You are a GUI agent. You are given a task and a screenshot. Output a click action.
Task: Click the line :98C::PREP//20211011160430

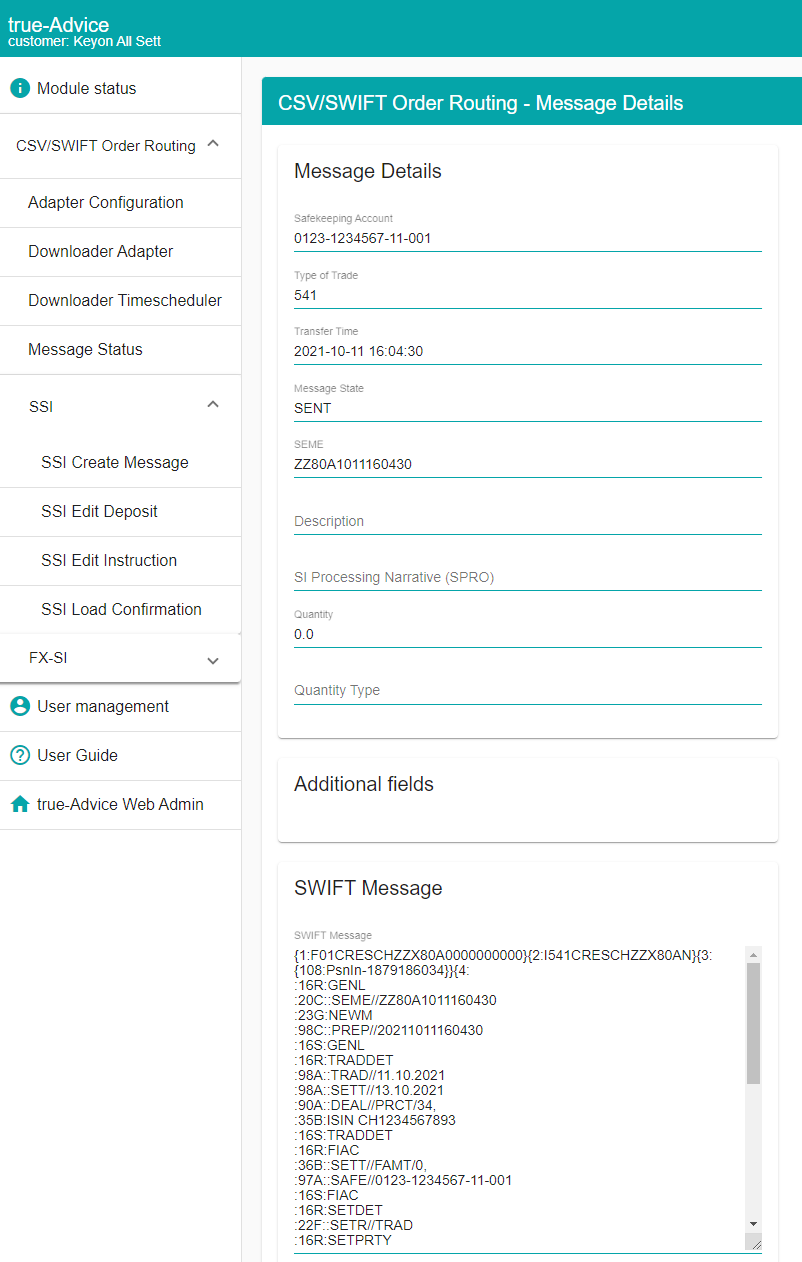click(389, 1030)
